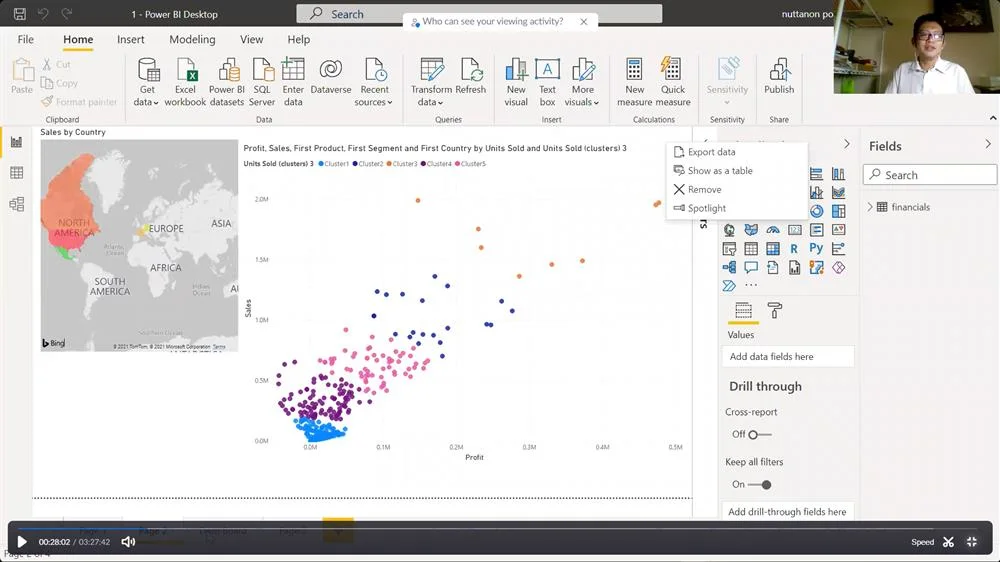This screenshot has height=562, width=1000.
Task: Open the Help ribbon tab
Action: pyautogui.click(x=298, y=40)
